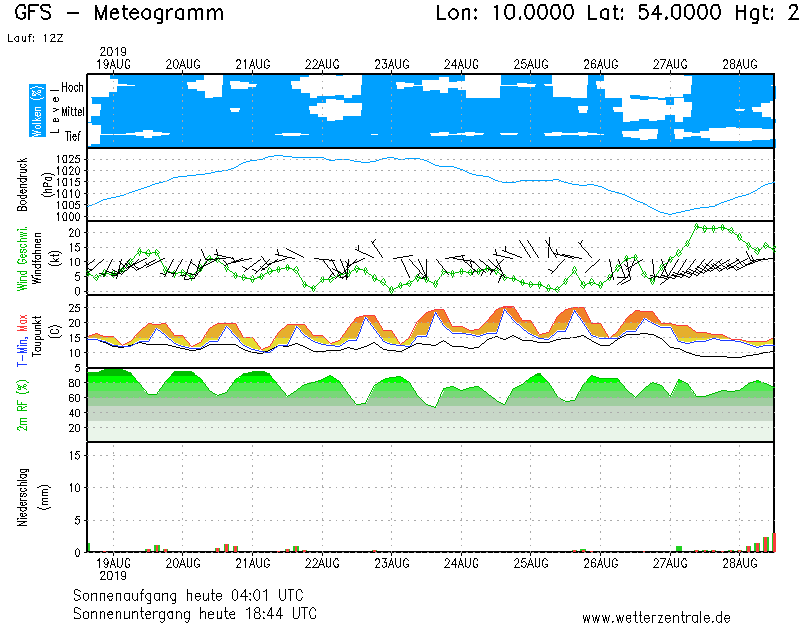The width and height of the screenshot is (800, 625).
Task: Click the Tief cloud level label
Action: pos(73,136)
